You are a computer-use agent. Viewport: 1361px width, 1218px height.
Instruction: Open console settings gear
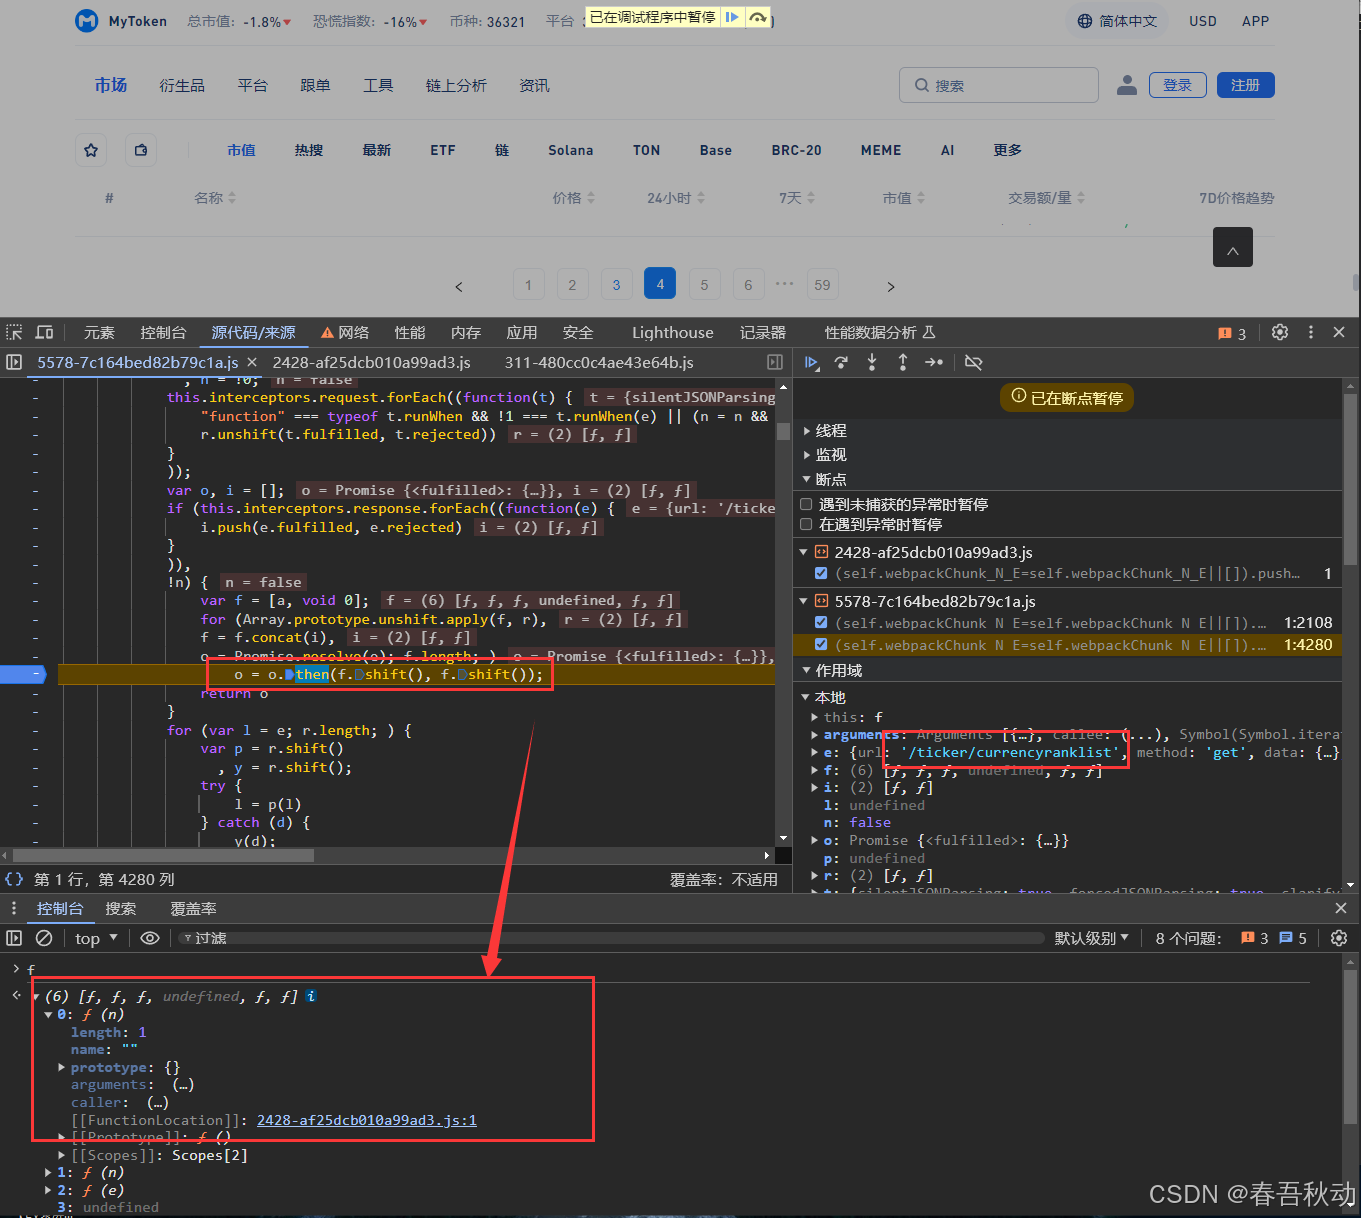click(1339, 938)
